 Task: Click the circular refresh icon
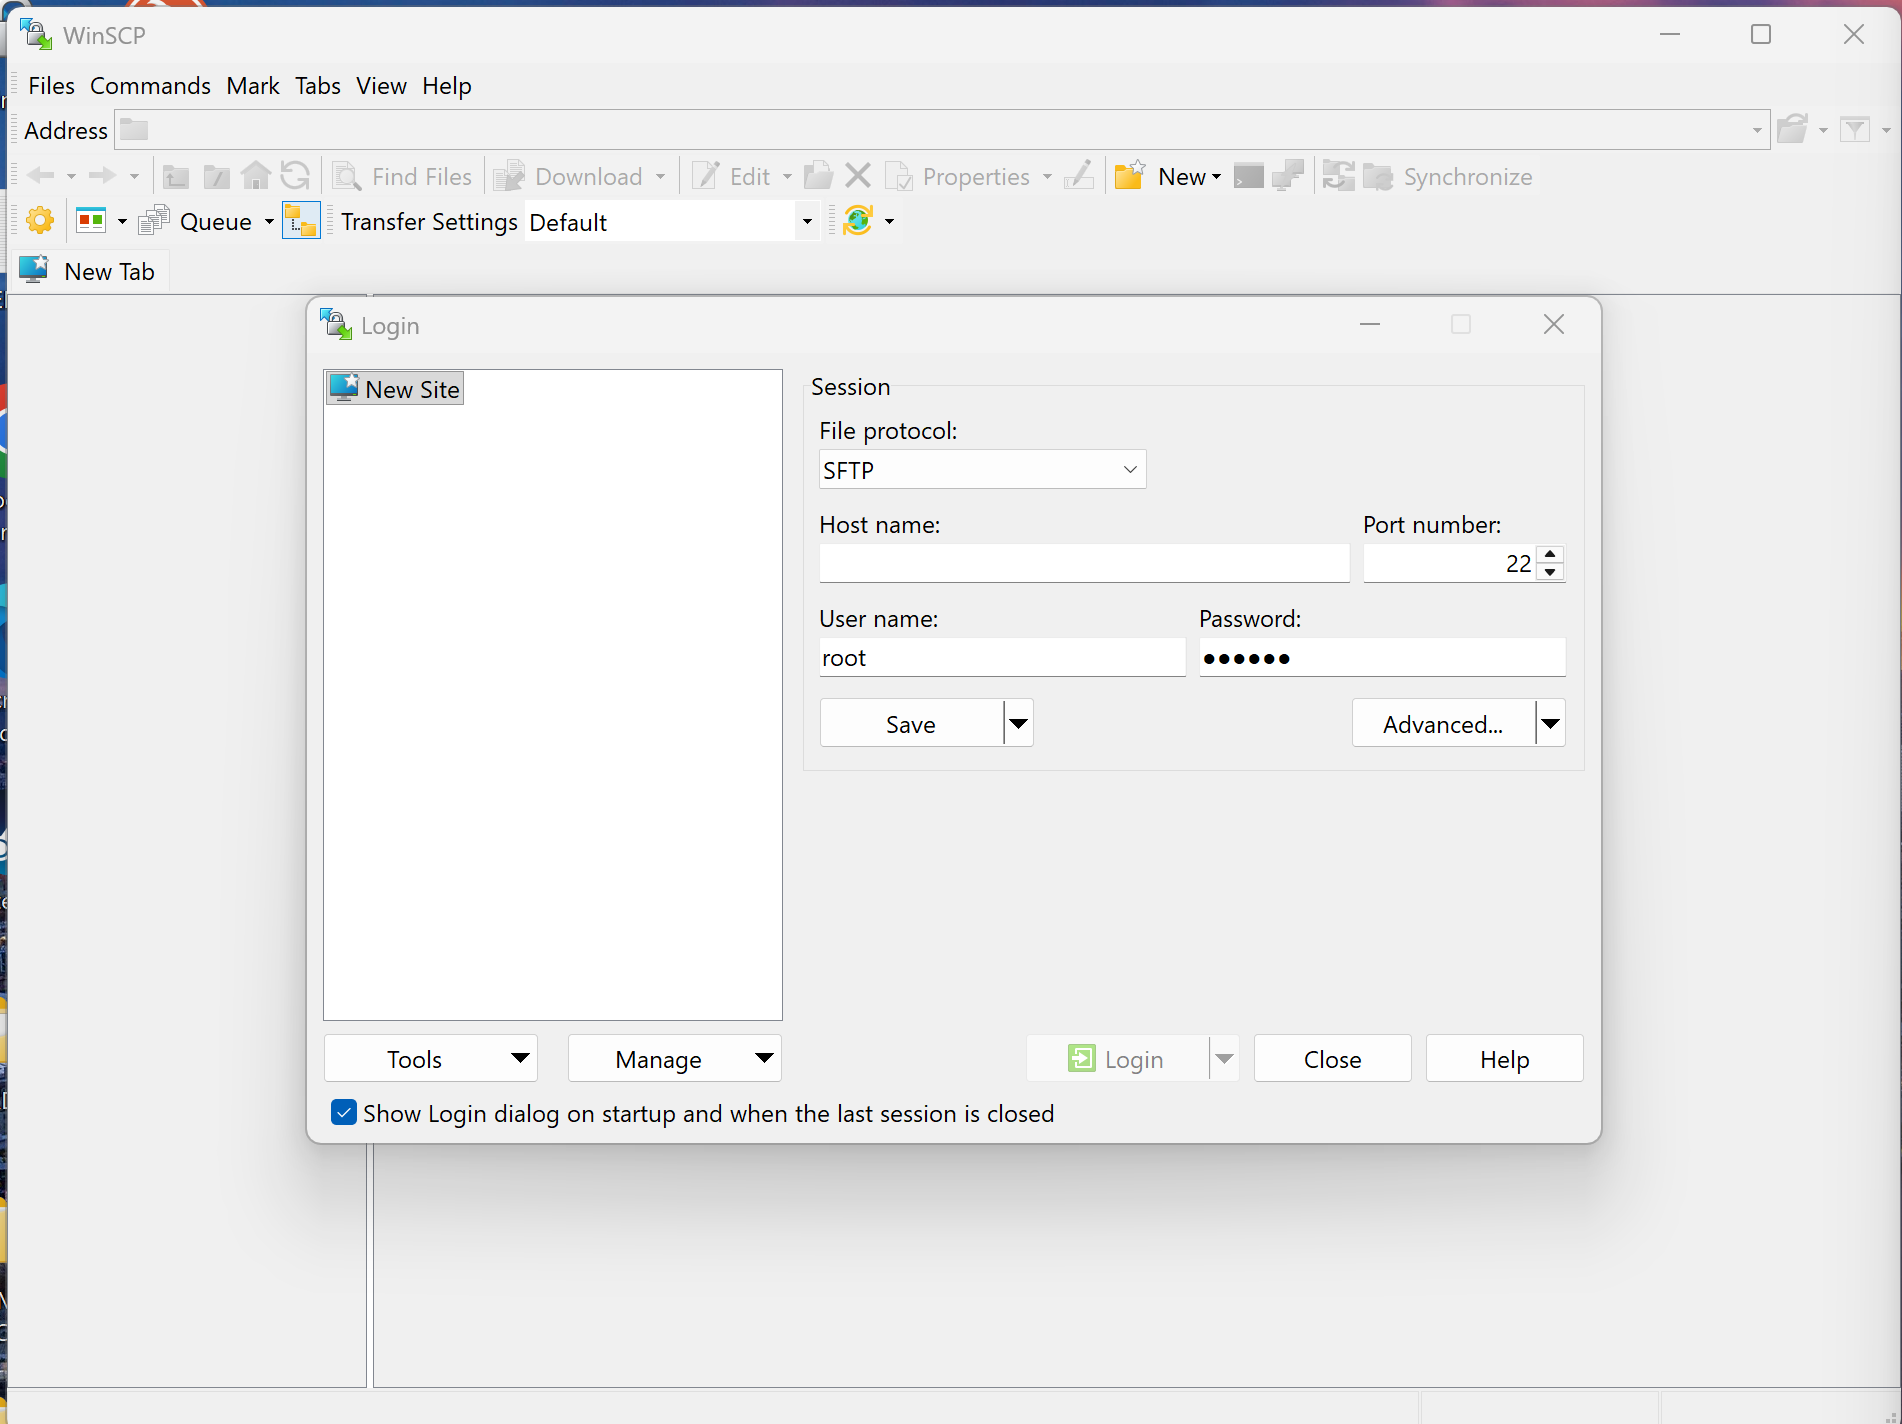[x=295, y=176]
